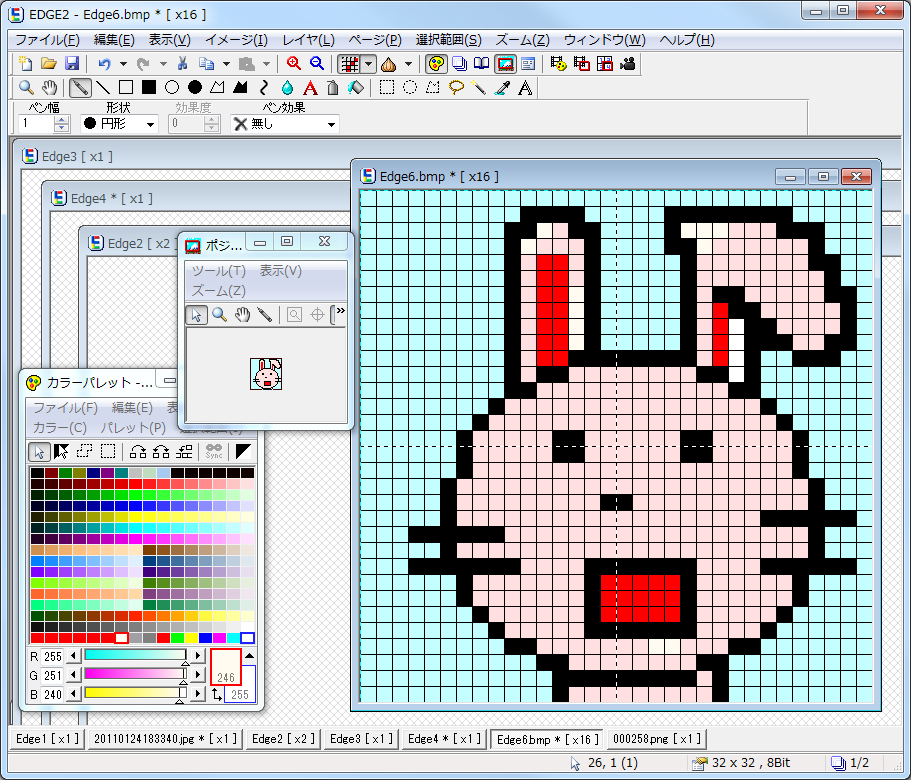The width and height of the screenshot is (911, 780).
Task: Select the magic wand tool
Action: coord(479,88)
